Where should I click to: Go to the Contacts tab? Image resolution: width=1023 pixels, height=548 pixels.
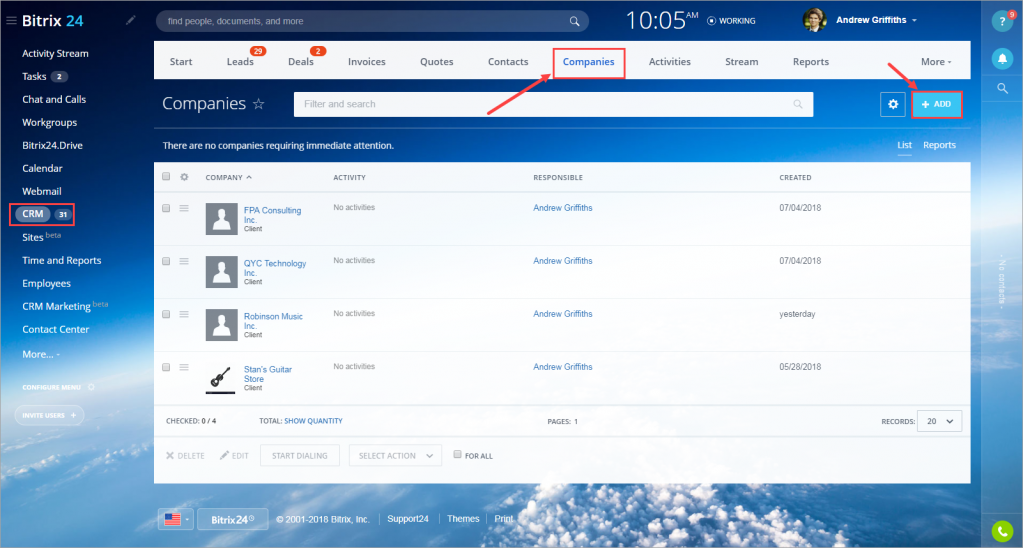tap(508, 61)
